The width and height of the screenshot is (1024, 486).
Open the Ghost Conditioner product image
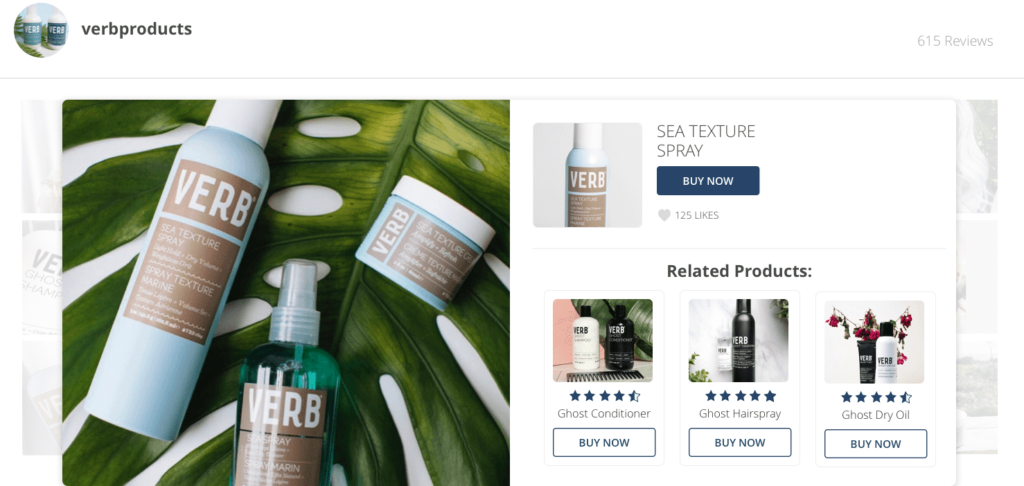[x=603, y=340]
